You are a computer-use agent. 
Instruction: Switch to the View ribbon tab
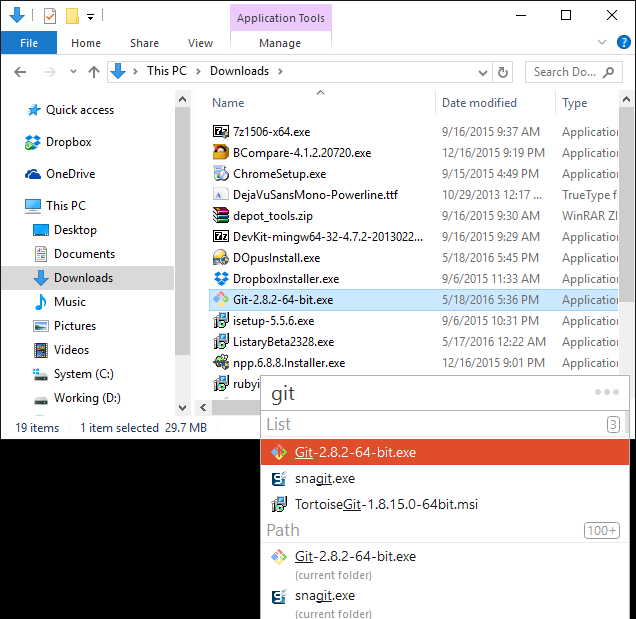click(200, 43)
